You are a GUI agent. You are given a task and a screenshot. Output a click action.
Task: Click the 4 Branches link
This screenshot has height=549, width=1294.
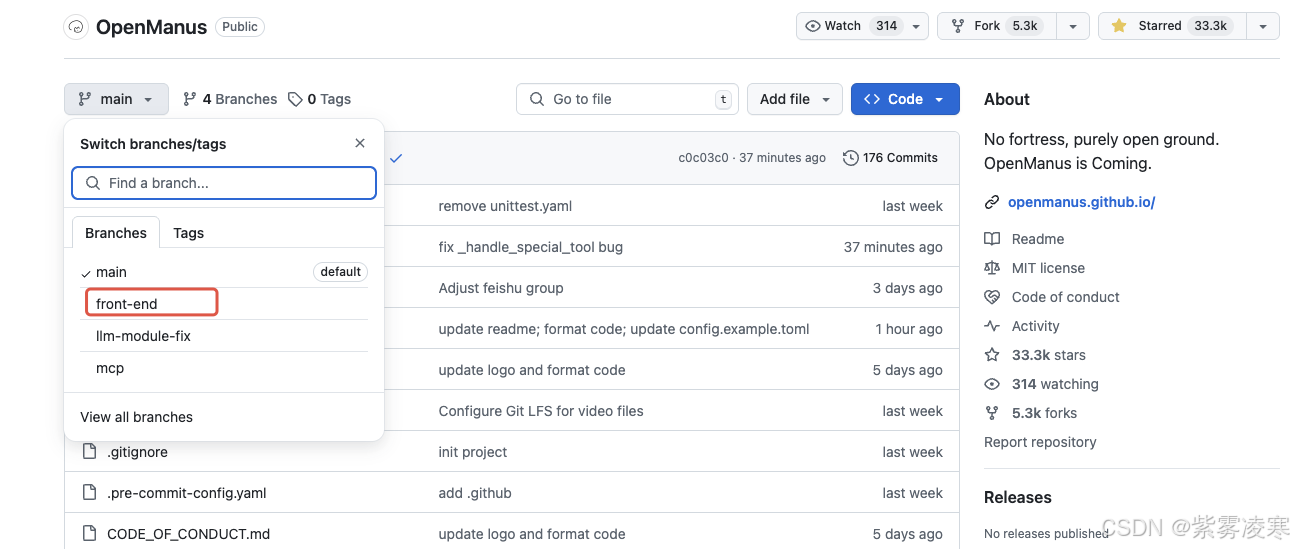click(x=230, y=99)
